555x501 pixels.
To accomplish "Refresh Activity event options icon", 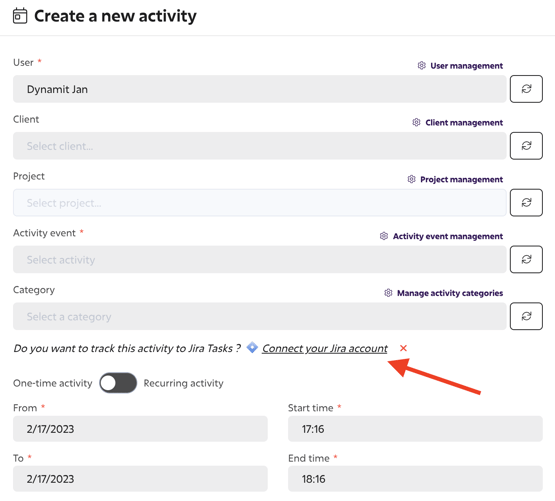I will [x=526, y=260].
